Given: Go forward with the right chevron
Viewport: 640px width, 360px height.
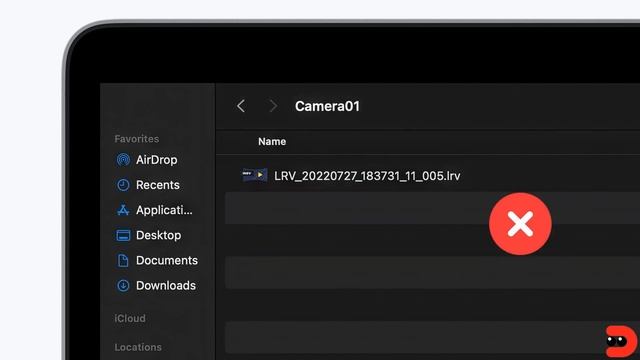Looking at the screenshot, I should pyautogui.click(x=273, y=106).
